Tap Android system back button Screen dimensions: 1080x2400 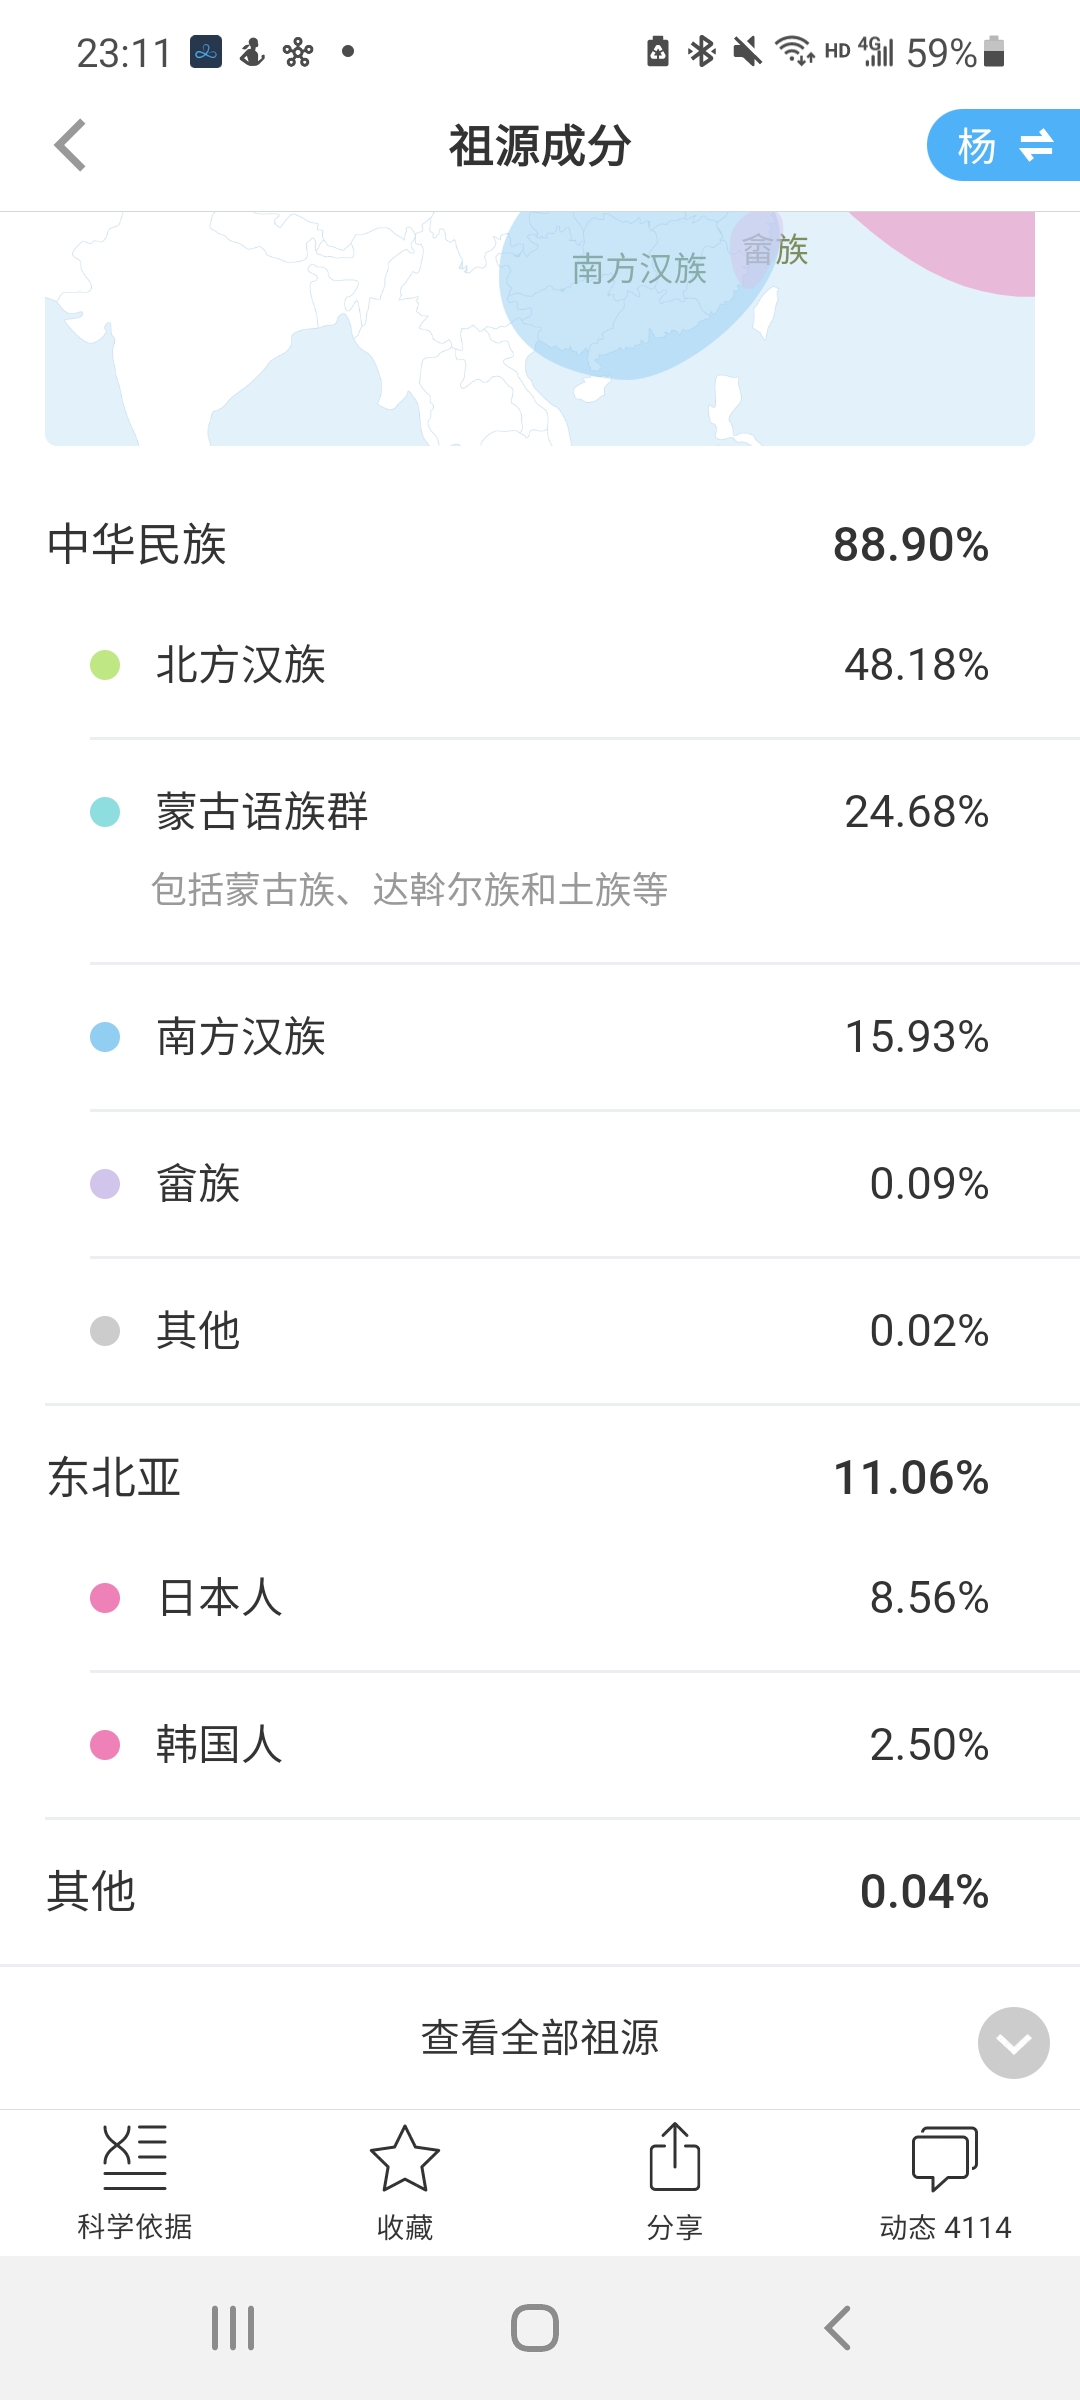[838, 2328]
